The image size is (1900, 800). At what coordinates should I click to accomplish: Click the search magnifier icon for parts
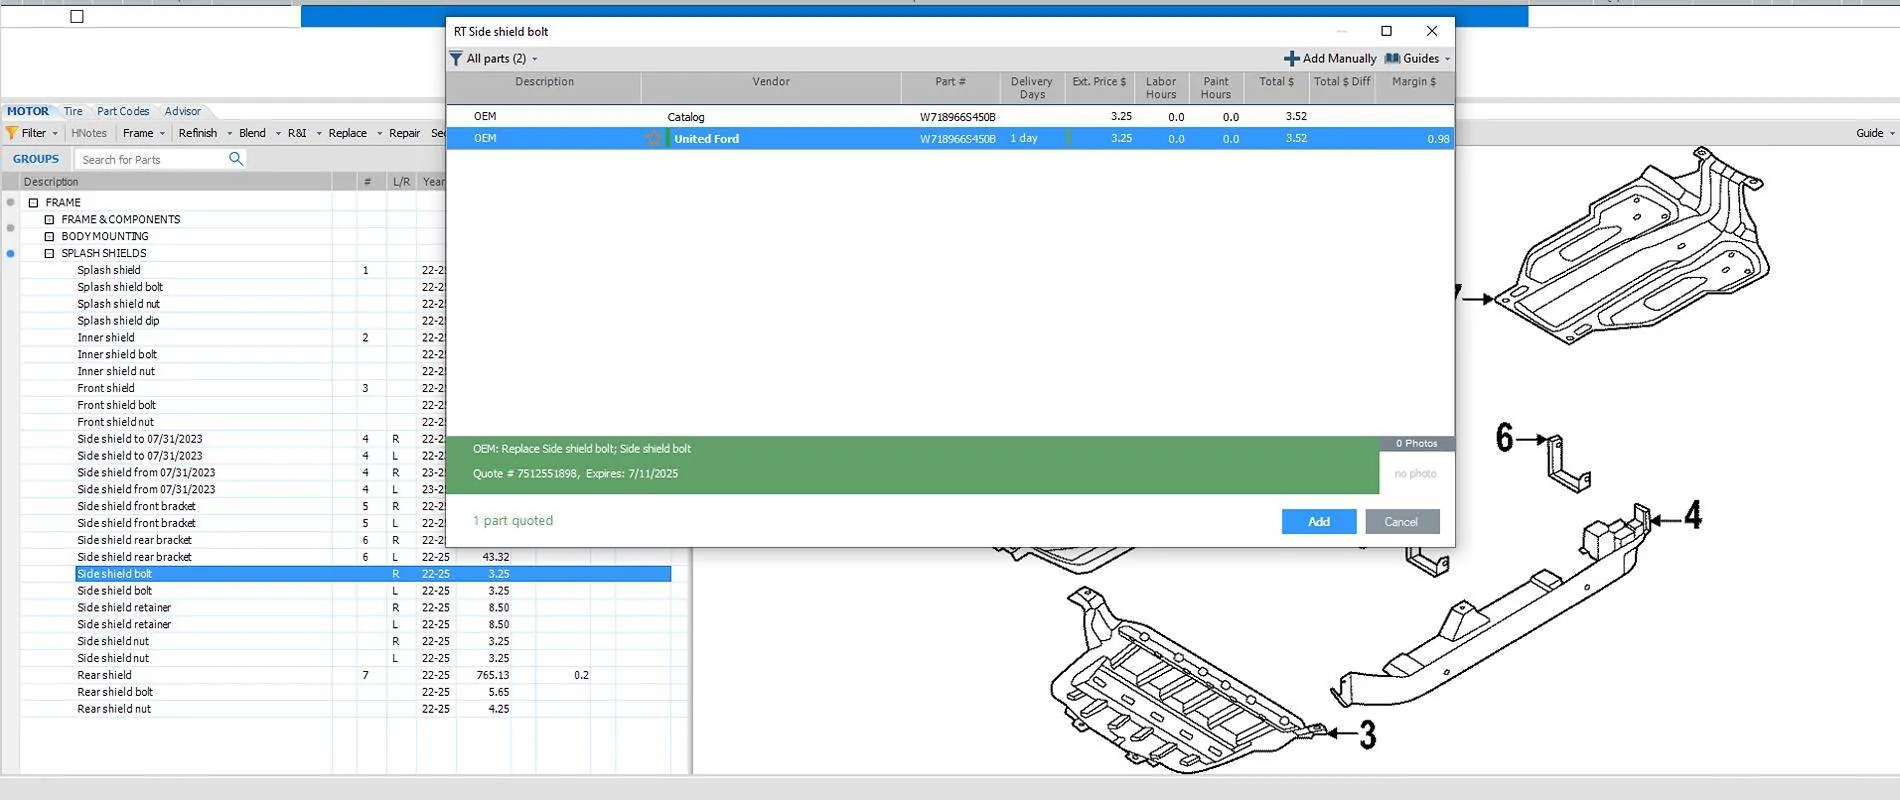[x=236, y=159]
